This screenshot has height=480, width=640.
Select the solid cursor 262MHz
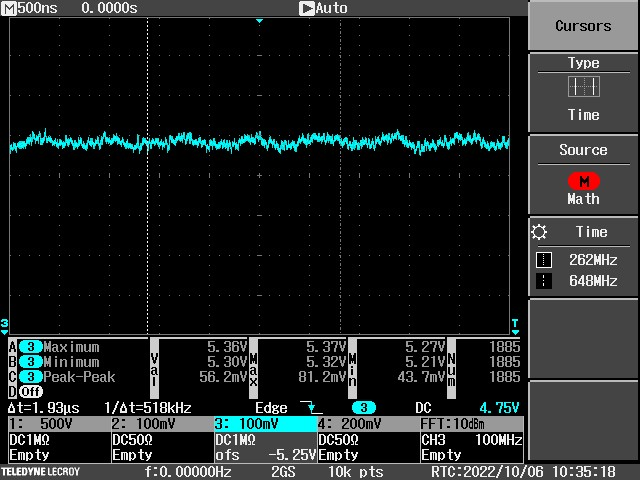[577, 260]
